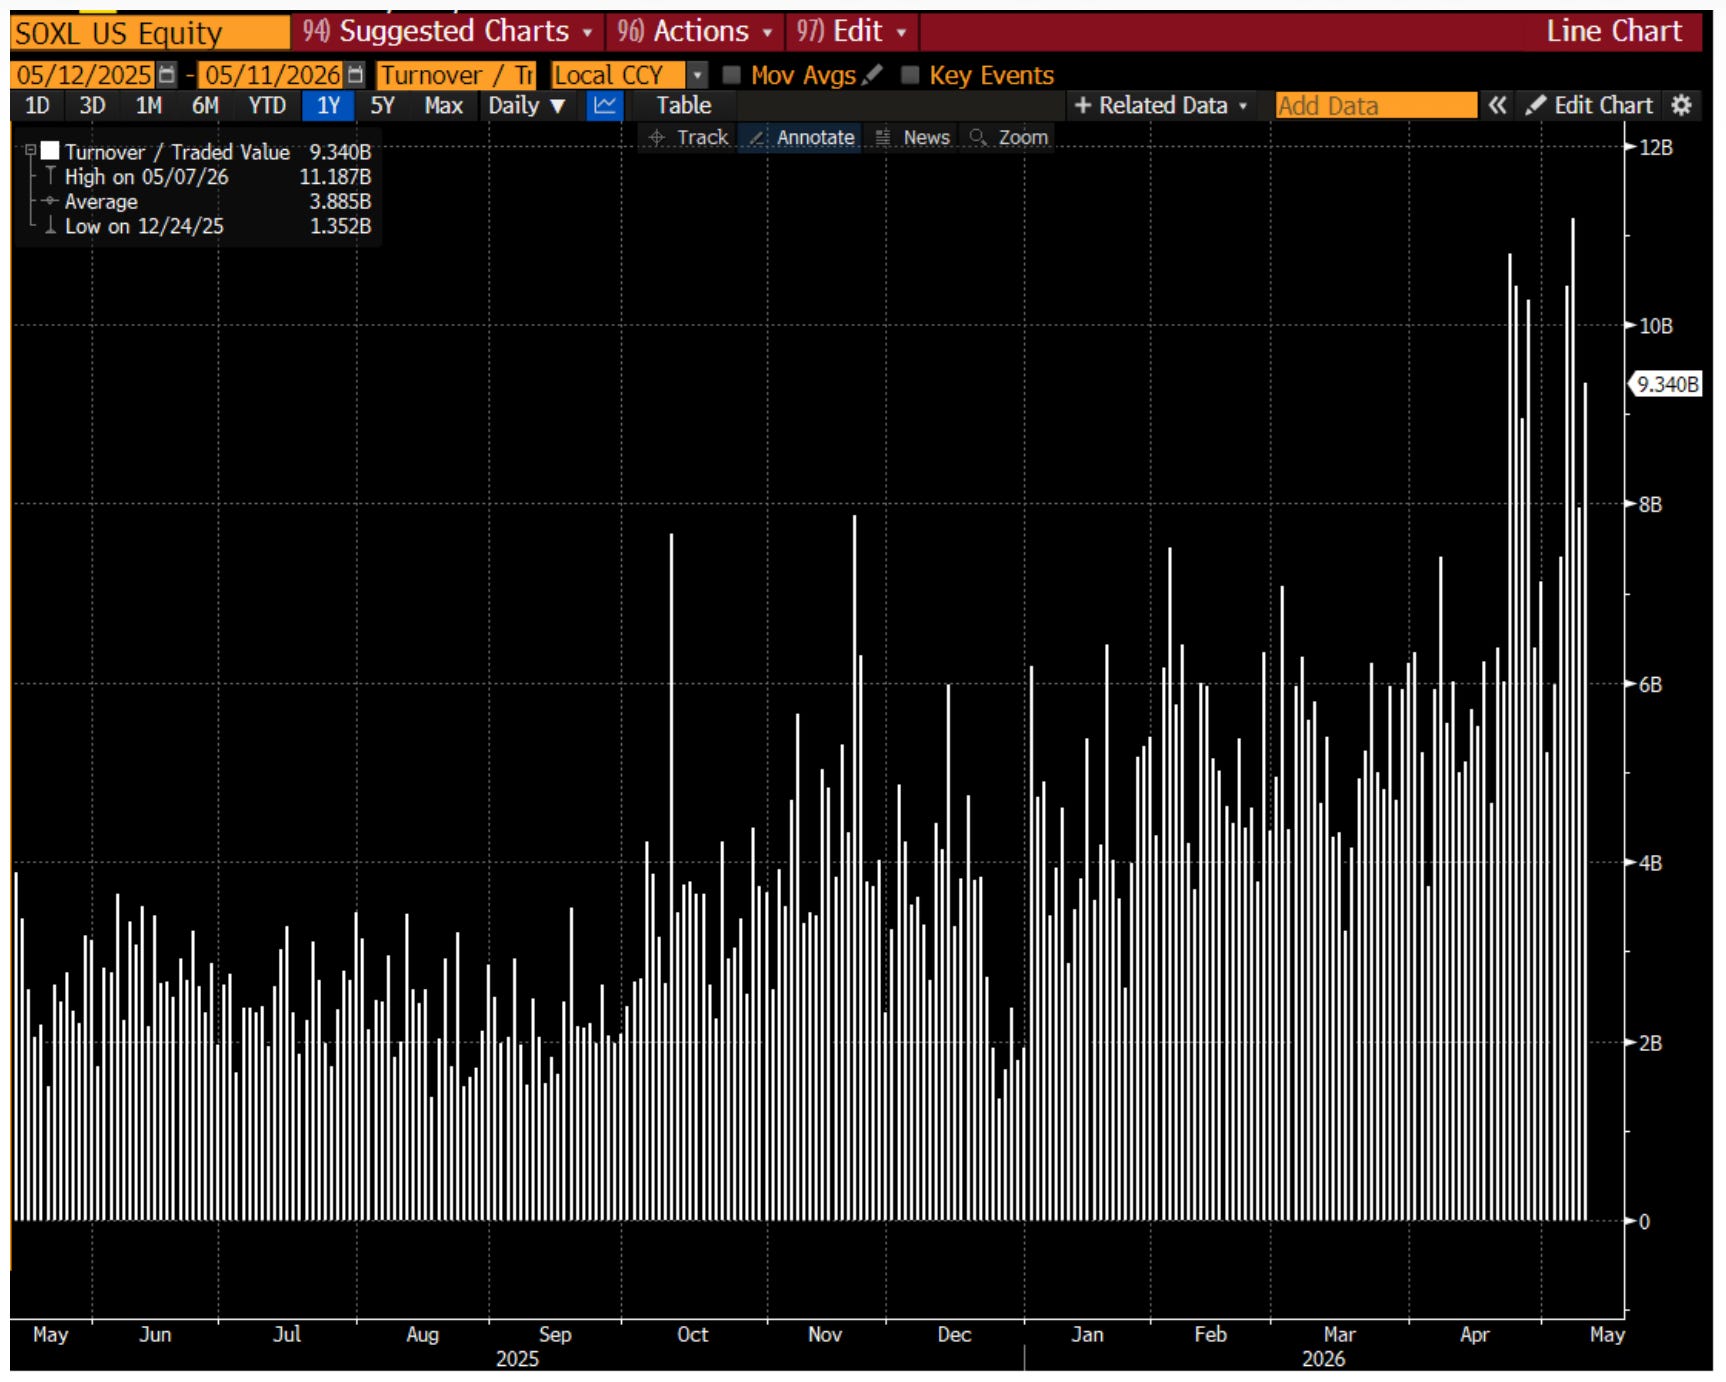
Task: Click the white Turnover series color swatch
Action: (x=50, y=151)
